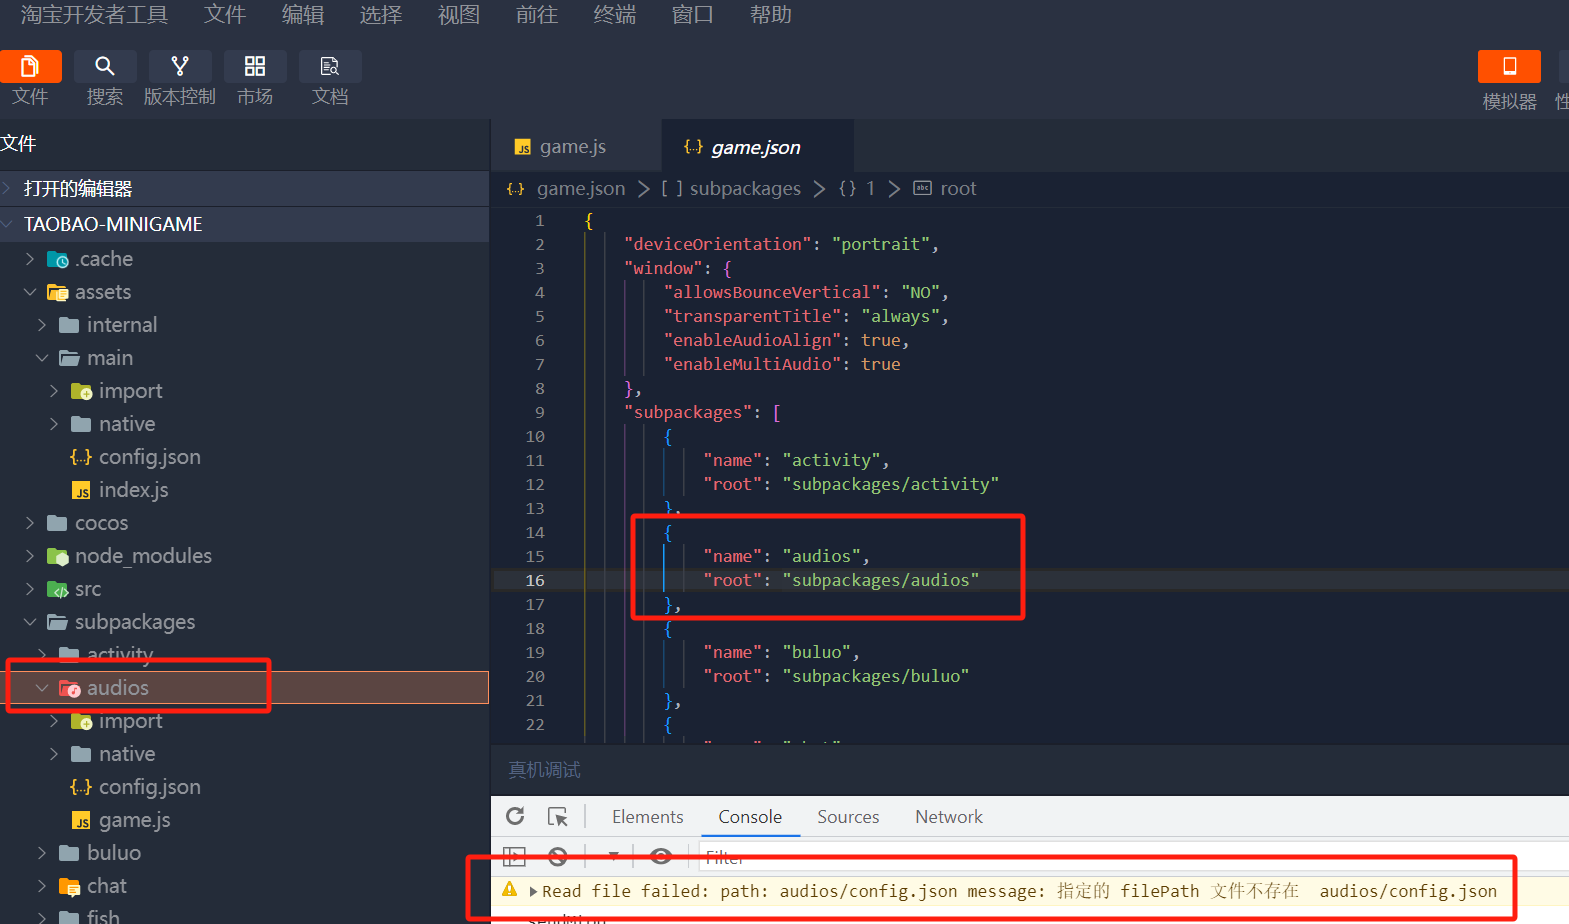Click the warning triangle icon
Image resolution: width=1569 pixels, height=924 pixels.
click(510, 890)
